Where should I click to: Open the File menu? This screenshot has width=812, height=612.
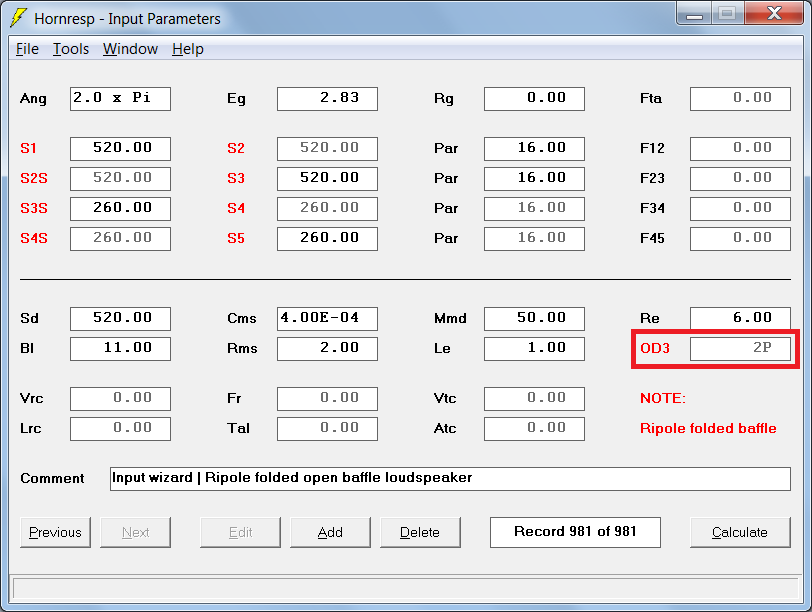27,49
